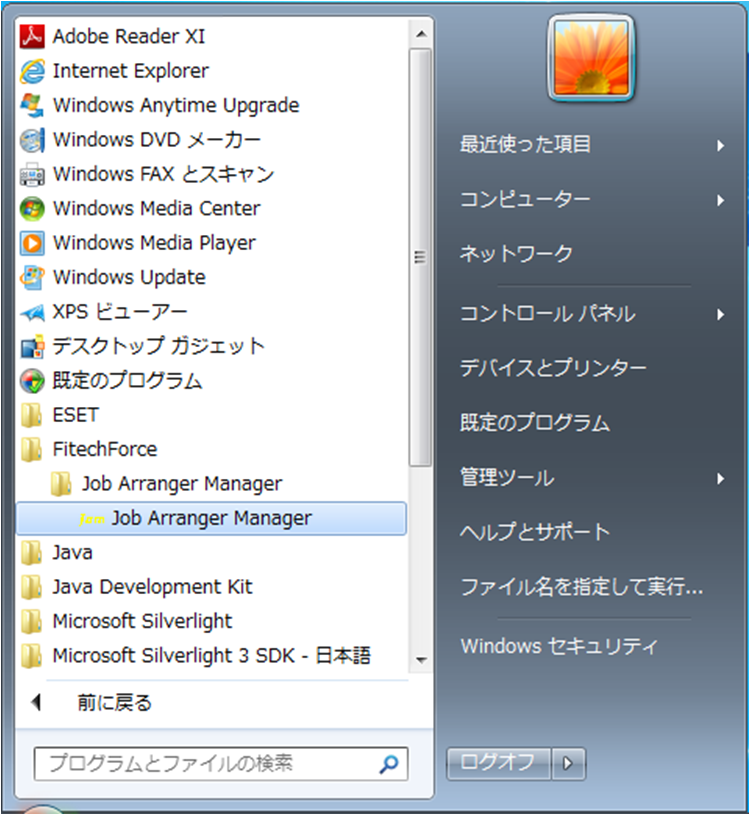The height and width of the screenshot is (815, 750).
Task: Click the FitechForce folder icon
Action: pyautogui.click(x=32, y=449)
